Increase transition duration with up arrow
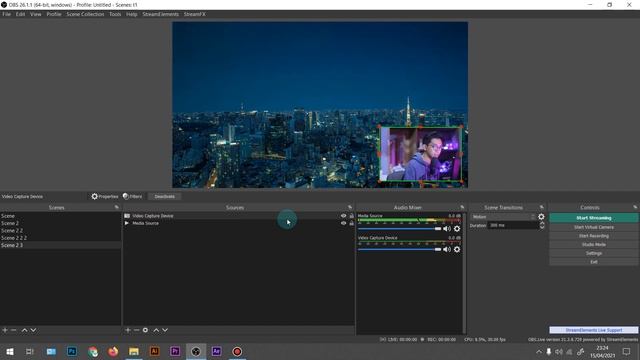This screenshot has height=360, width=640. point(542,223)
